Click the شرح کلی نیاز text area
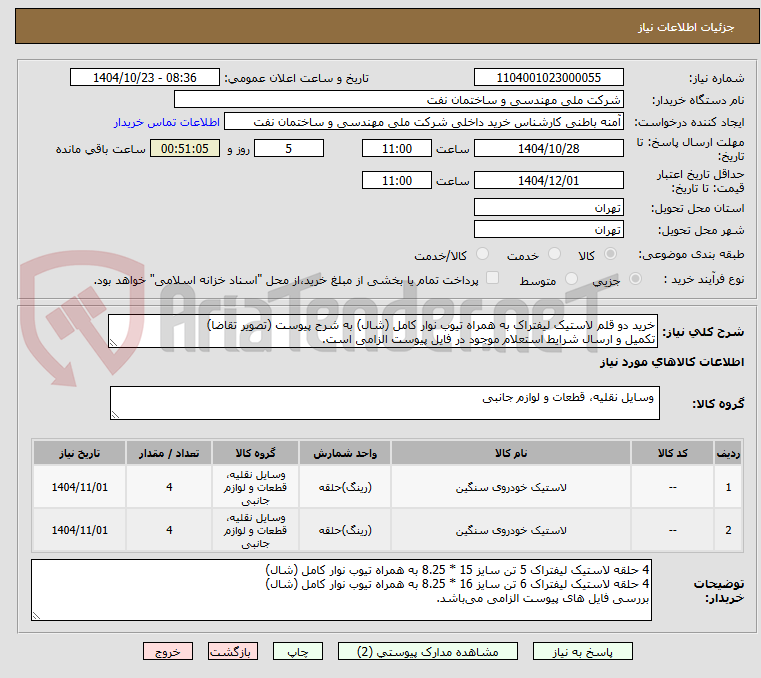 pos(383,331)
